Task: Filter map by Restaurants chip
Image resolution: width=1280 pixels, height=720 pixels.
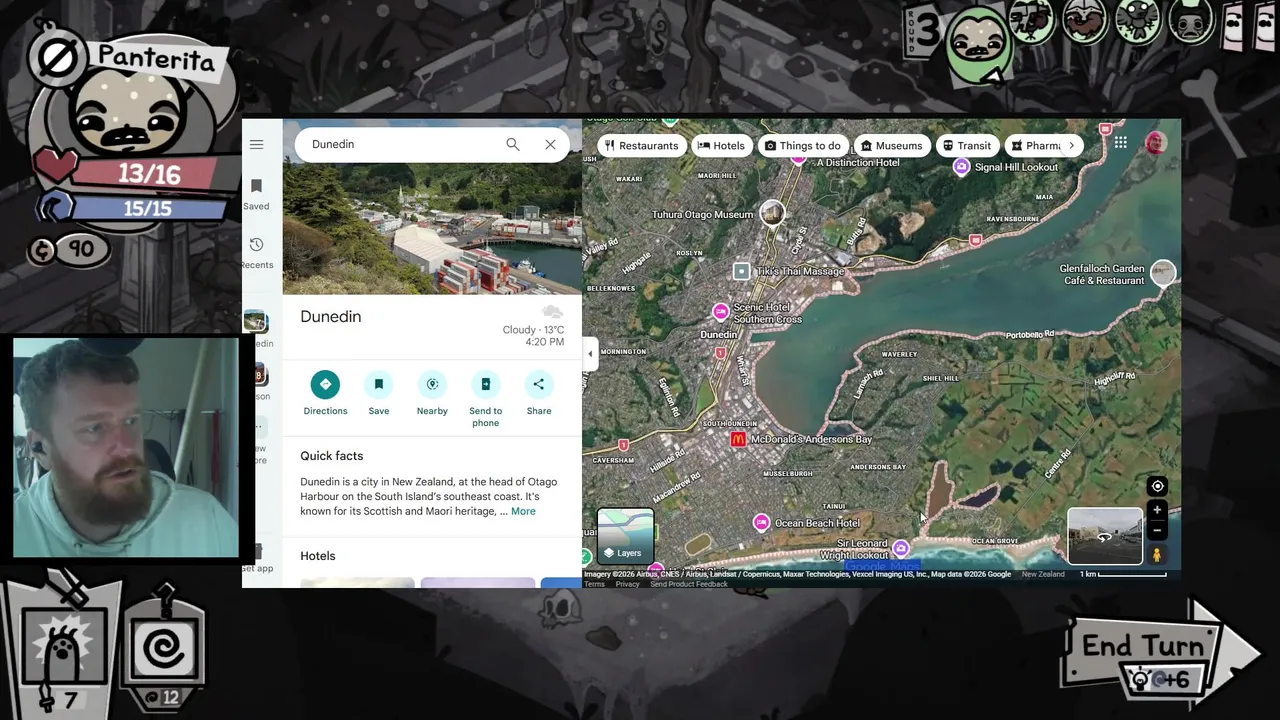Action: coord(642,145)
